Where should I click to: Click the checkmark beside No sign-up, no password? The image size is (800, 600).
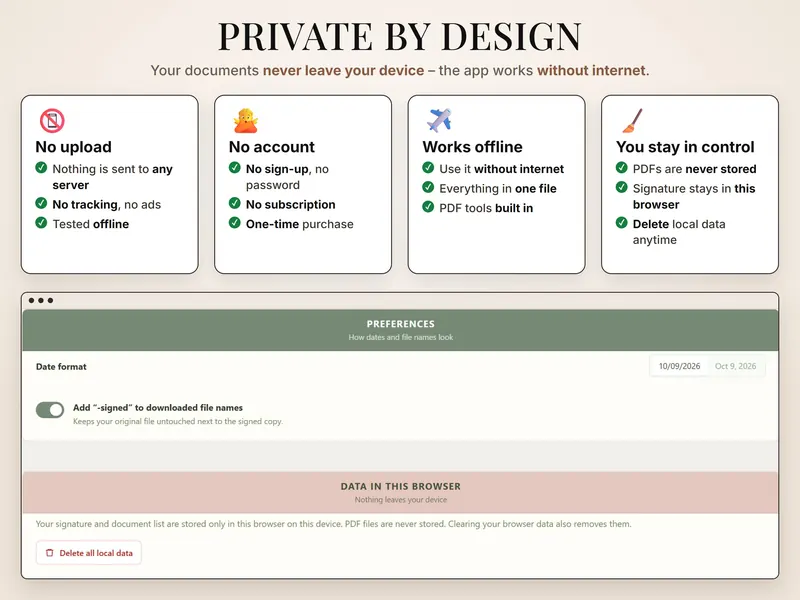pyautogui.click(x=235, y=167)
